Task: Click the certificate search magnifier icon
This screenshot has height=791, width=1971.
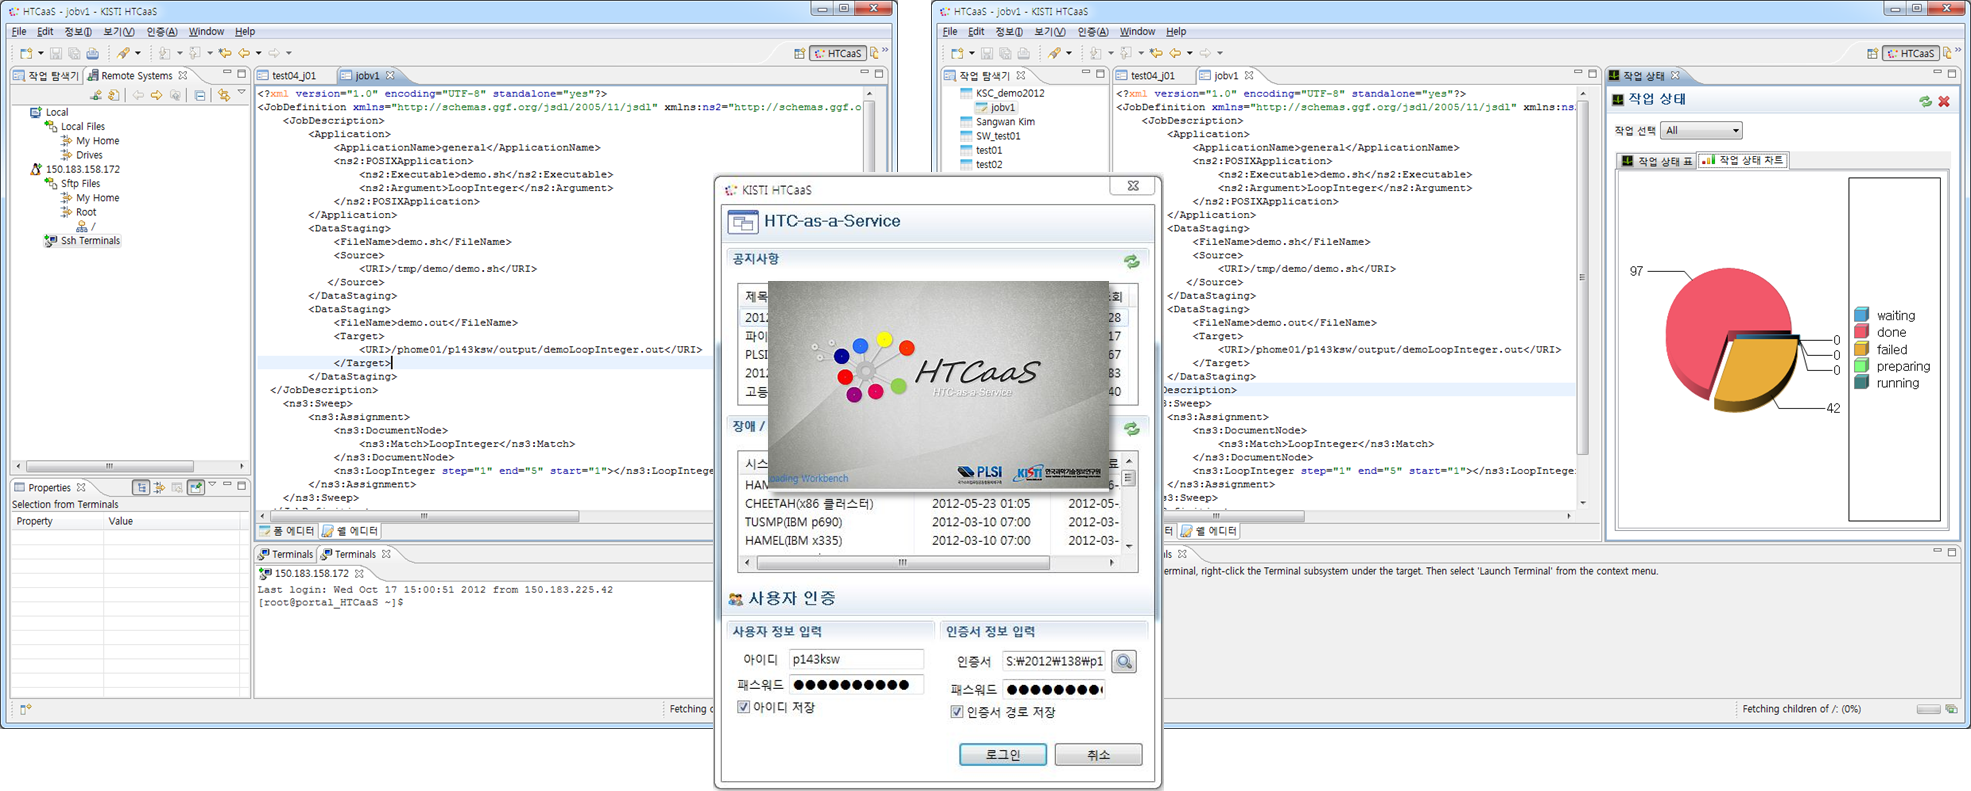Action: click(x=1124, y=662)
